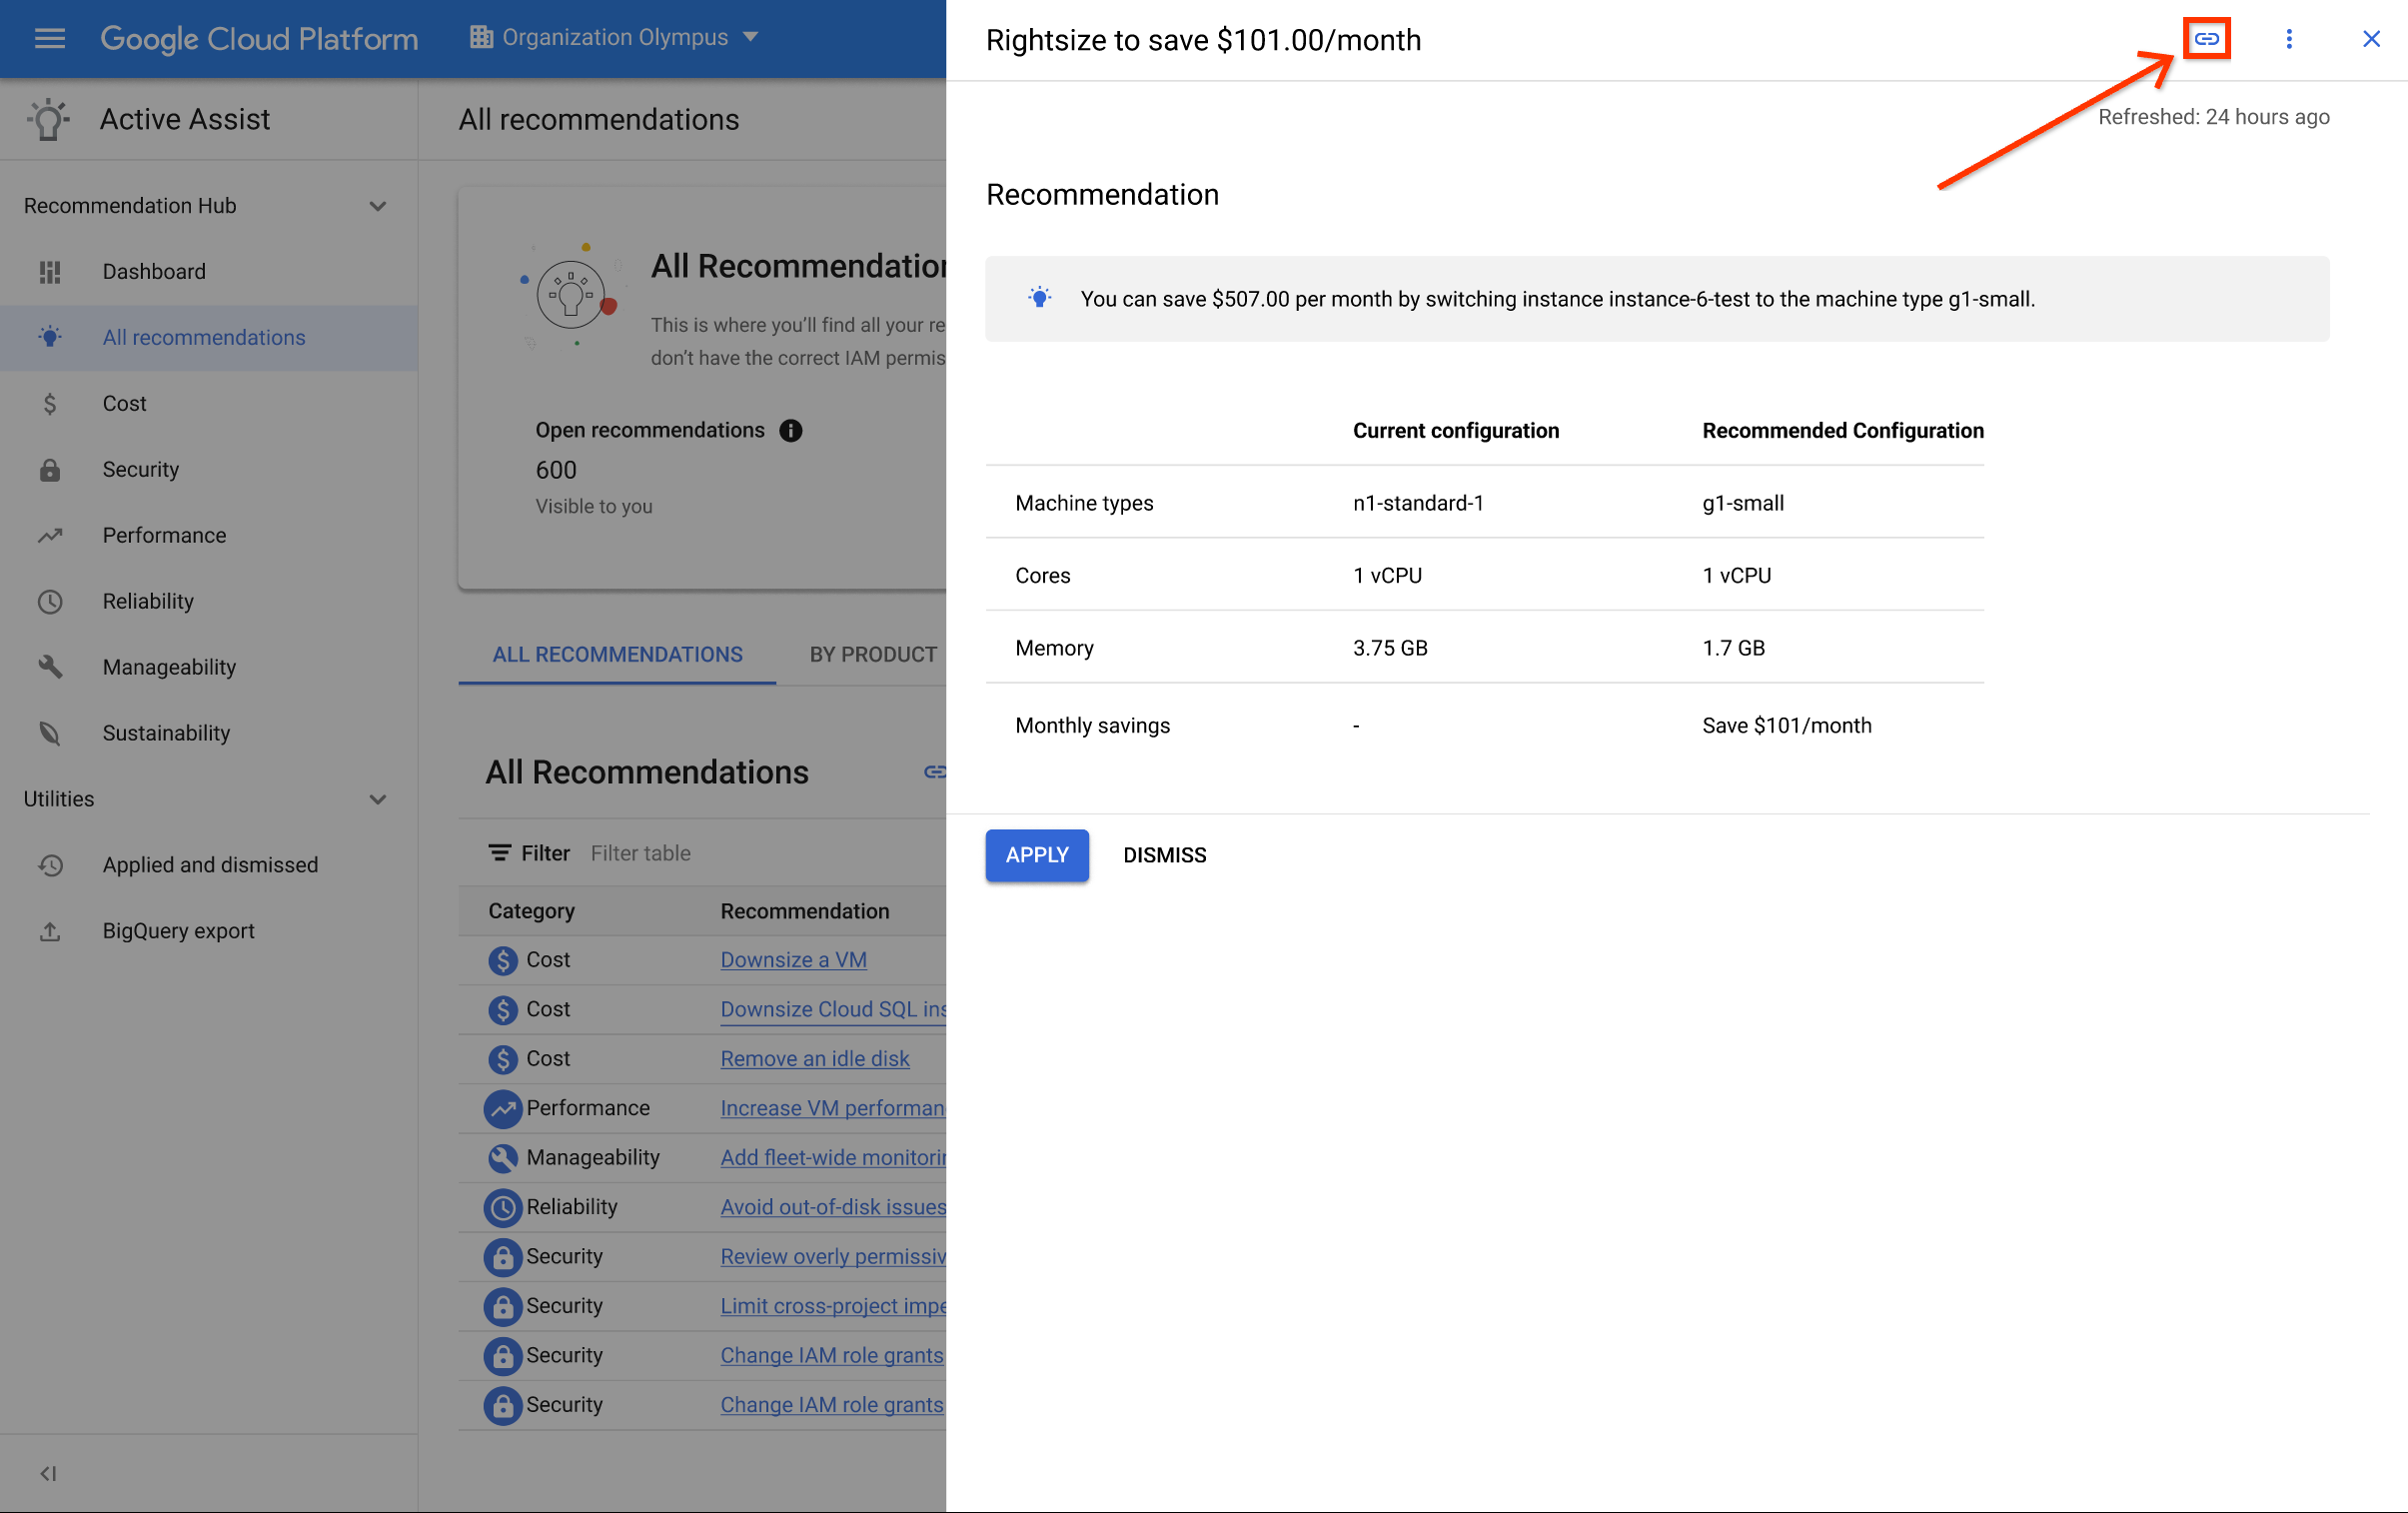This screenshot has width=2408, height=1513.
Task: Click the Filter table dropdown
Action: tap(639, 852)
